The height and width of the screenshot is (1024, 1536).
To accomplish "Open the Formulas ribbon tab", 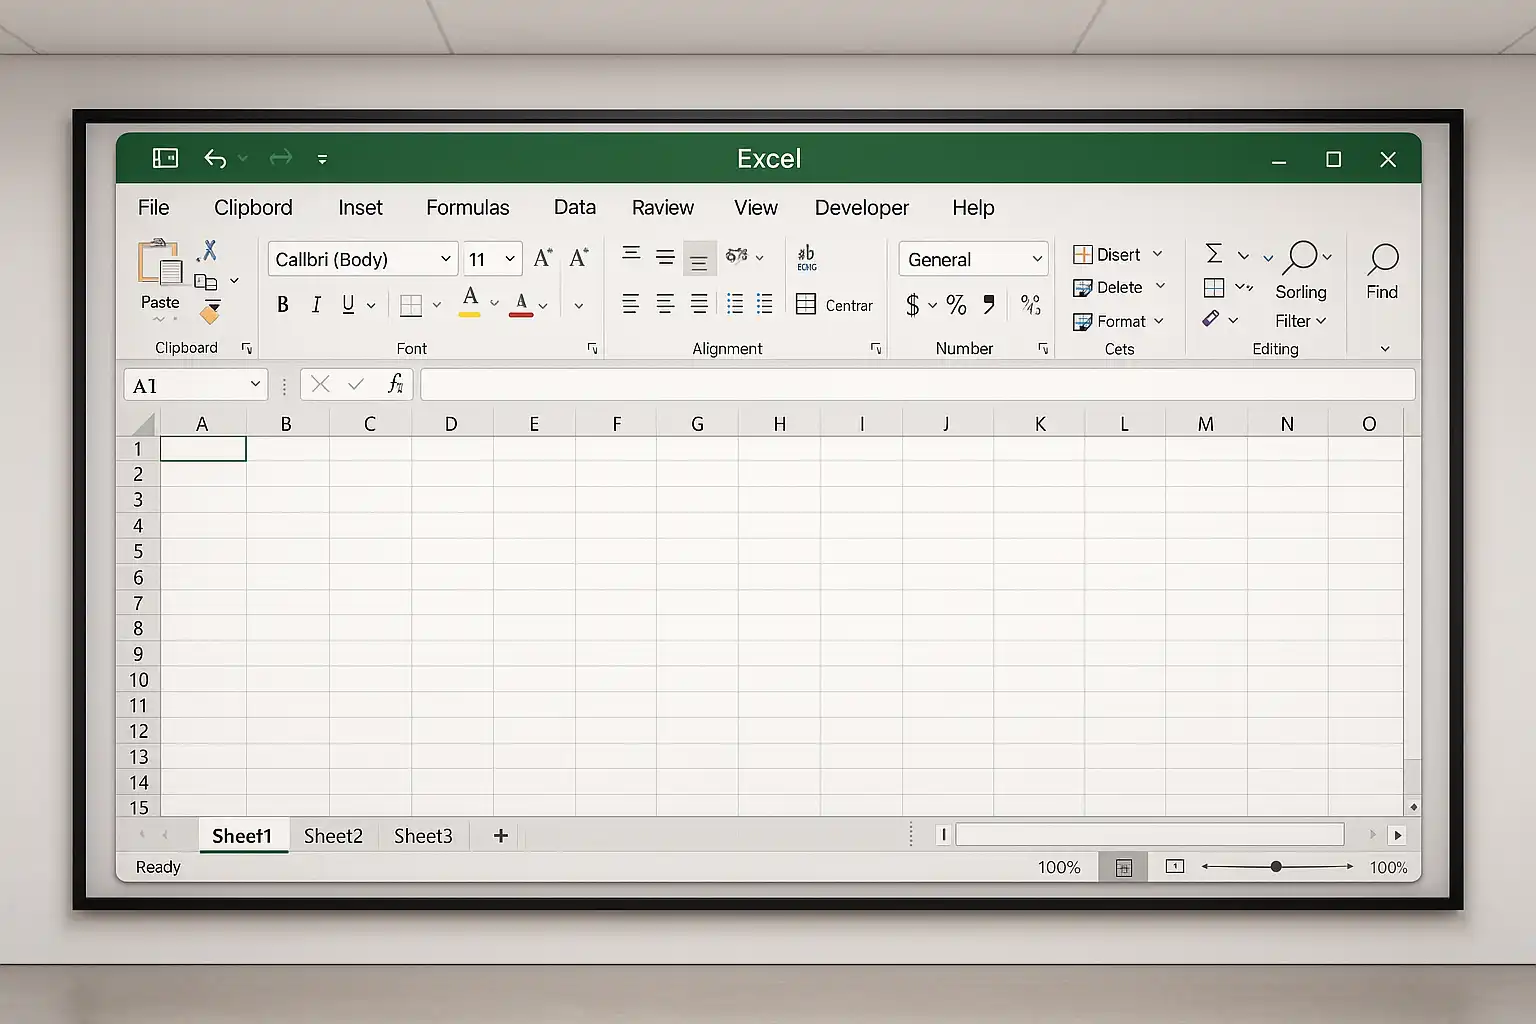I will pyautogui.click(x=467, y=208).
